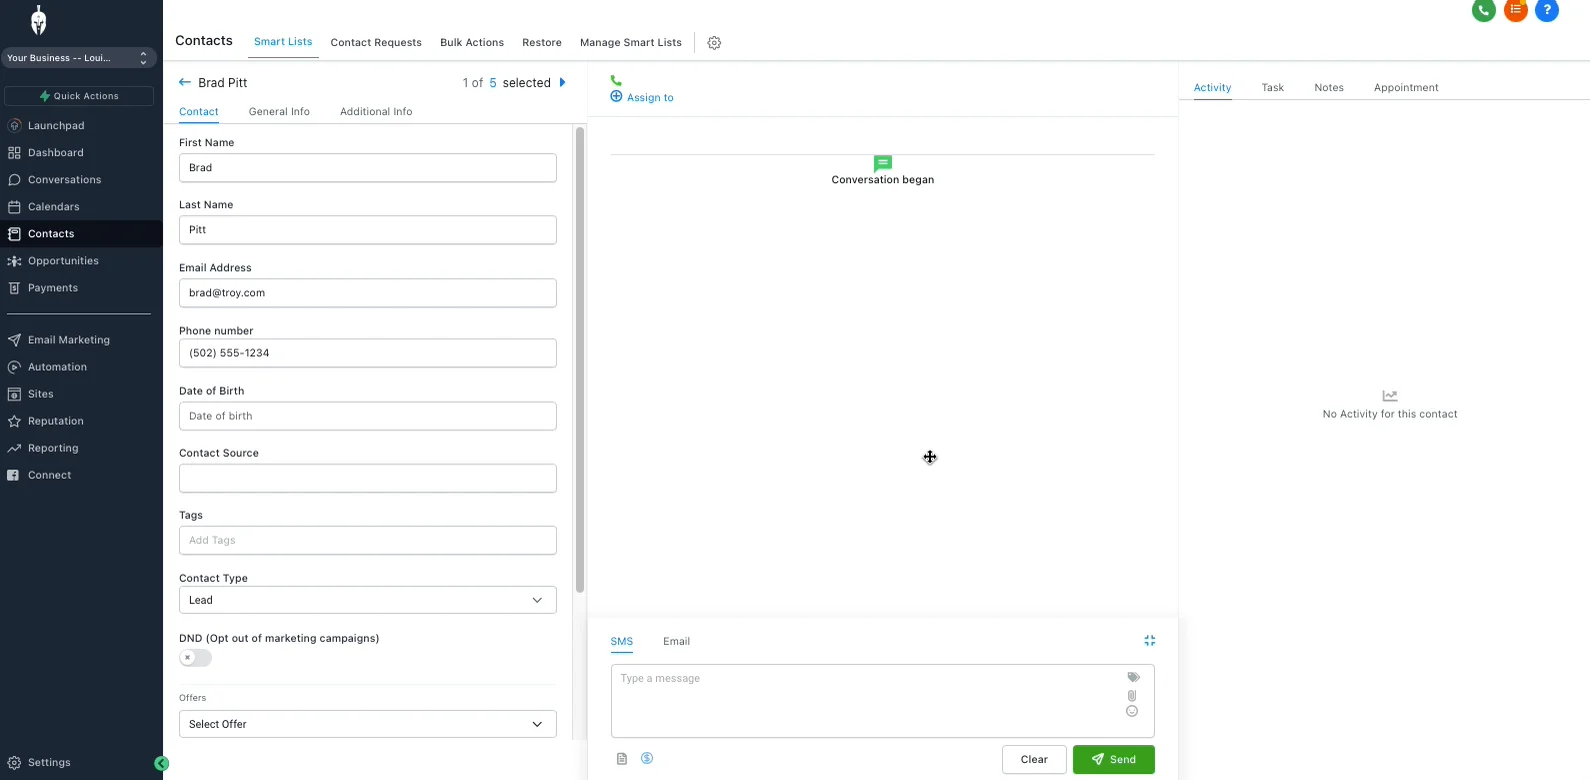Click the green phone icon in top bar

coord(1484,10)
